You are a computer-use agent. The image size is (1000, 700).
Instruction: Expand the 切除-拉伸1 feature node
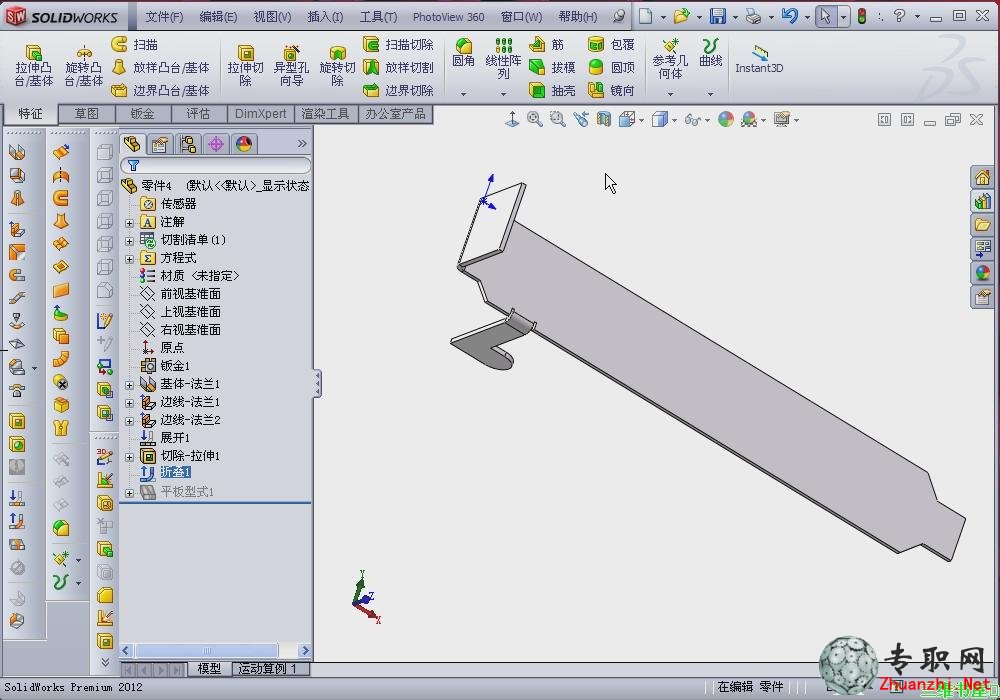click(x=129, y=457)
